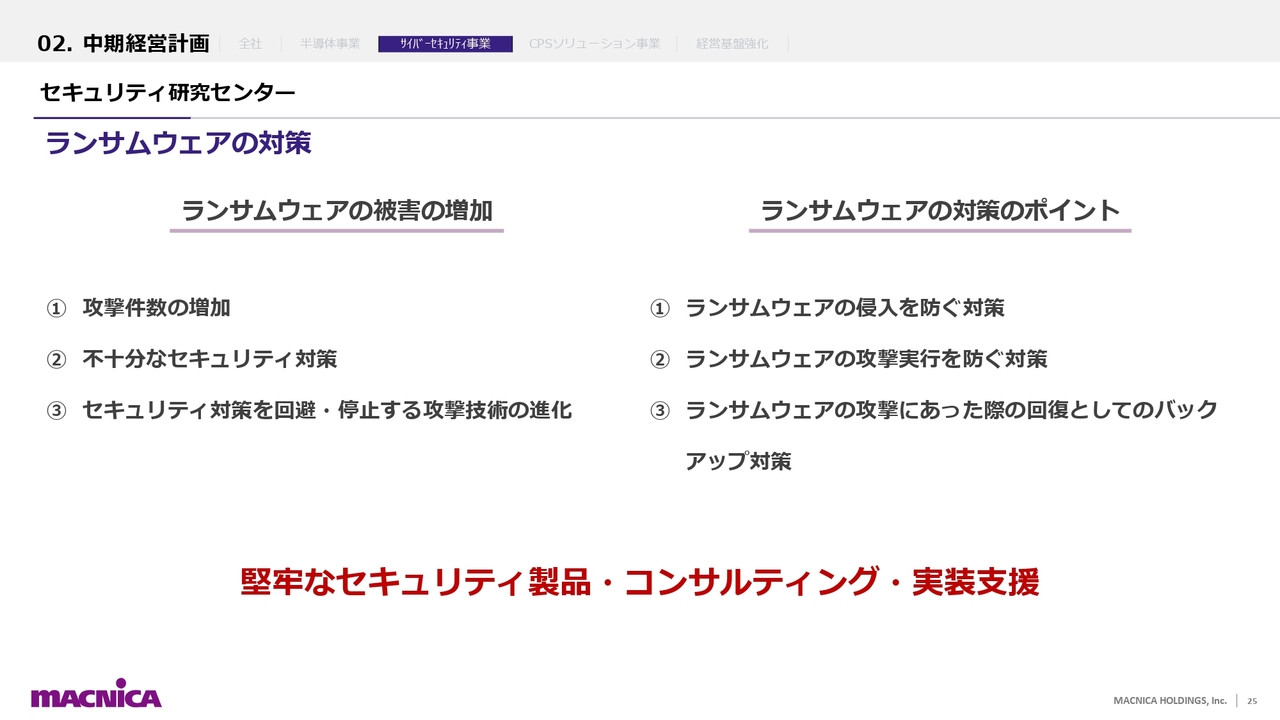Select the ランサムウェアの侵入を防ぐ対策 item
Viewport: 1280px width, 720px height.
[x=844, y=308]
